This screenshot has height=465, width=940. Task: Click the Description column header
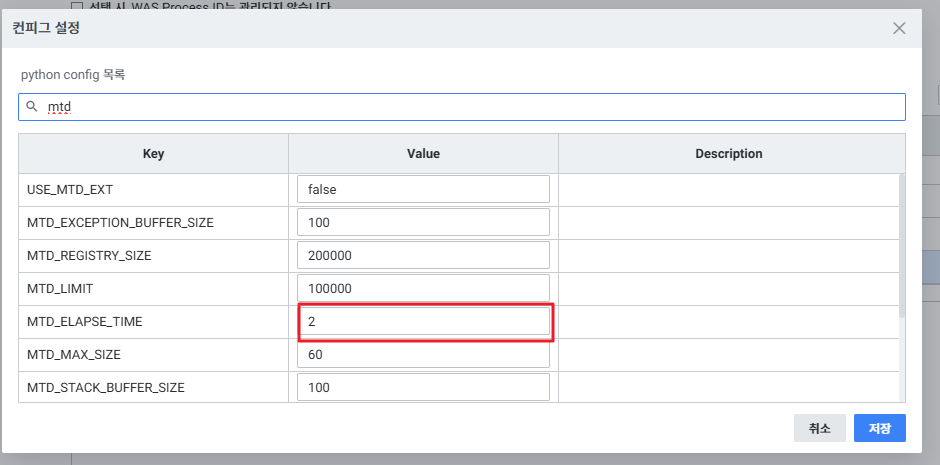tap(728, 154)
